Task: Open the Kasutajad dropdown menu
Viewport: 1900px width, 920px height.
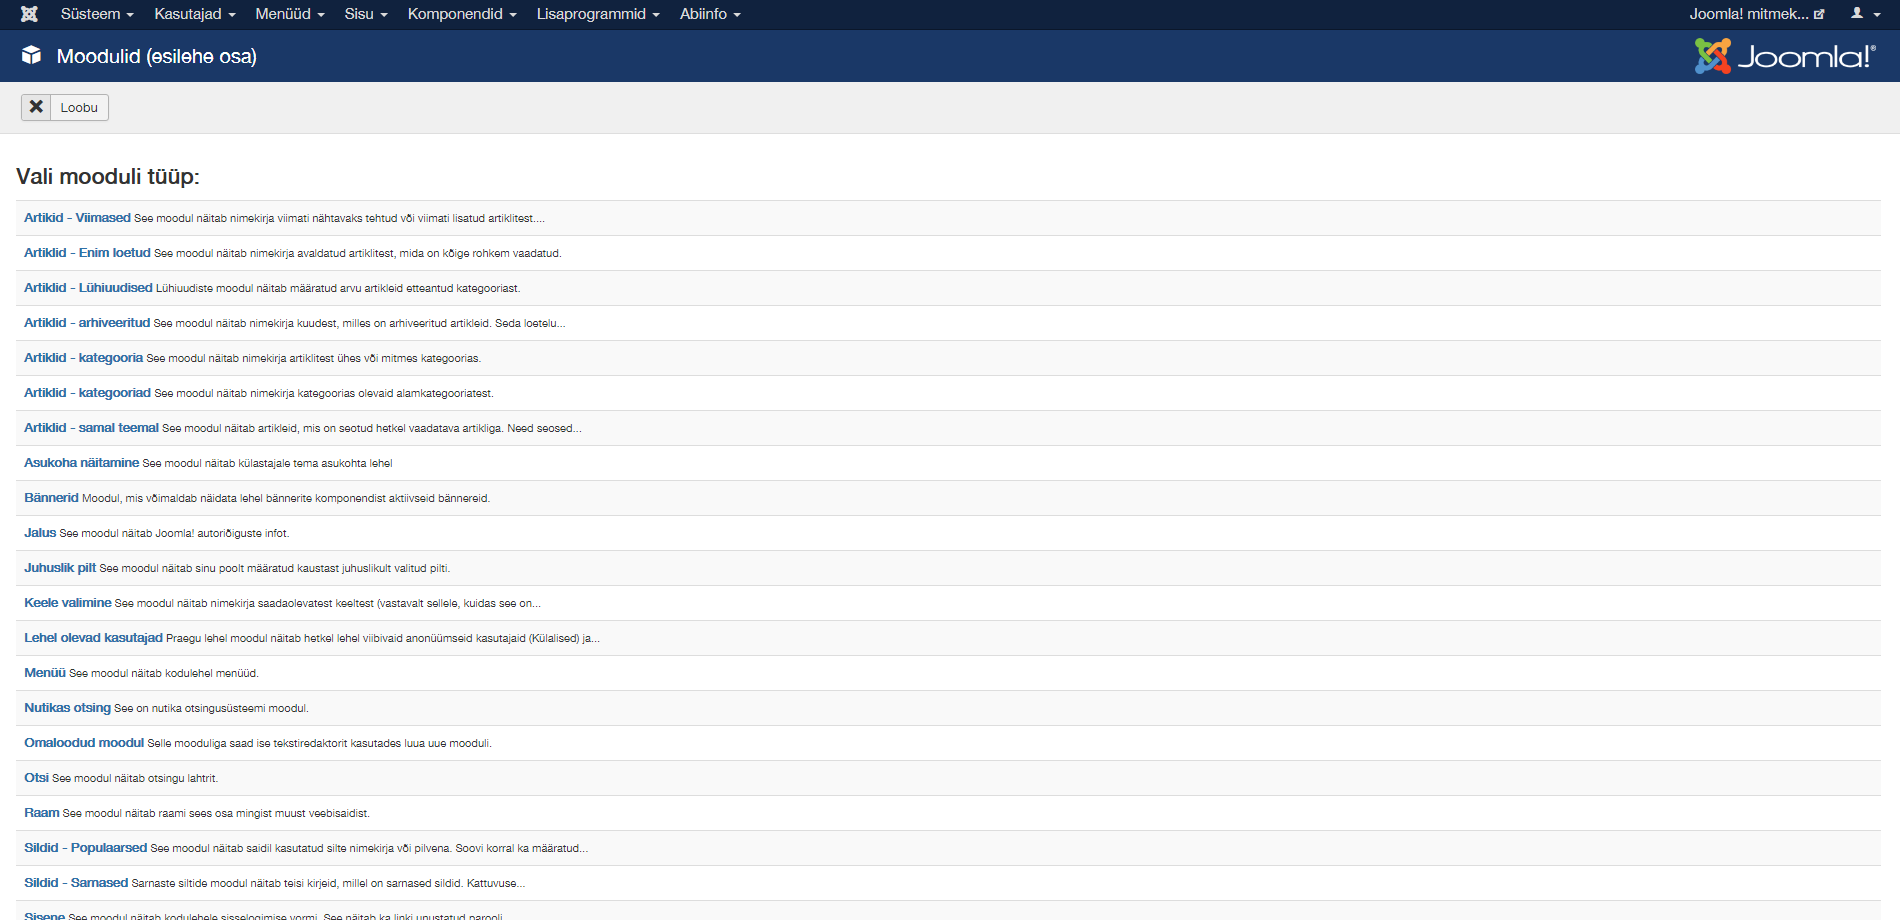Action: [x=195, y=14]
